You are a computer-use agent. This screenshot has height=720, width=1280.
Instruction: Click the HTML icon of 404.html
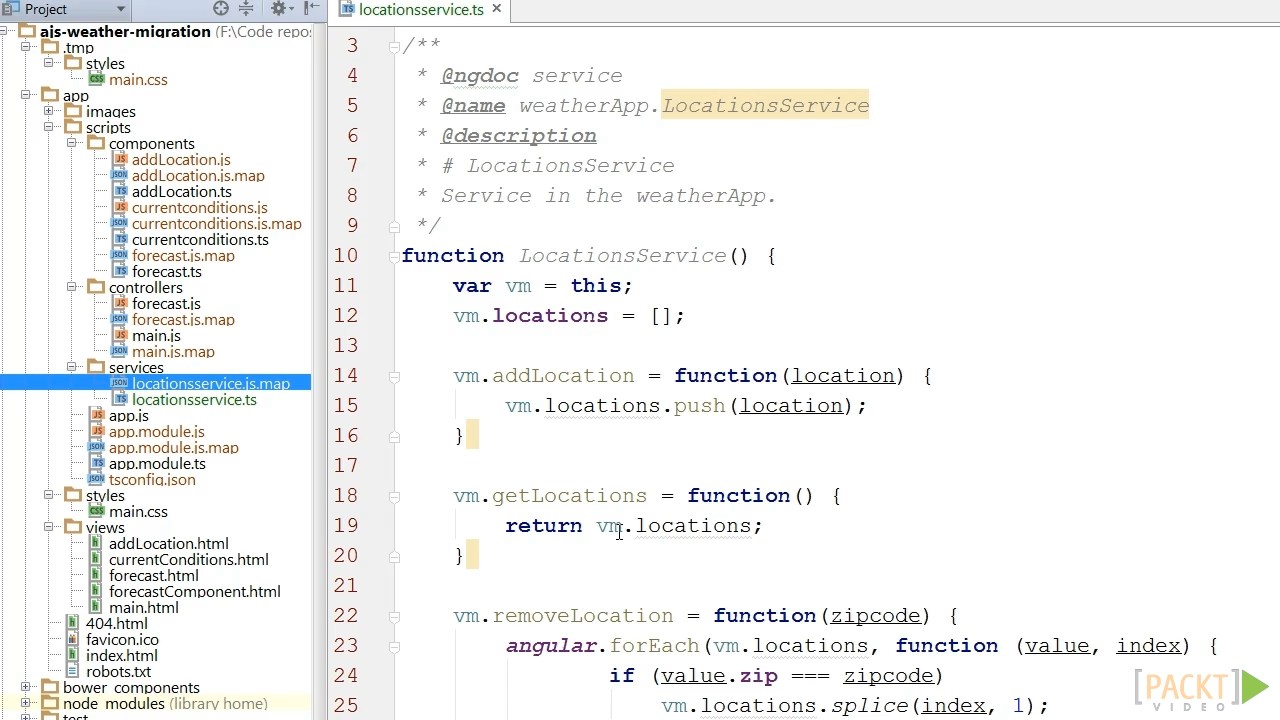click(74, 623)
